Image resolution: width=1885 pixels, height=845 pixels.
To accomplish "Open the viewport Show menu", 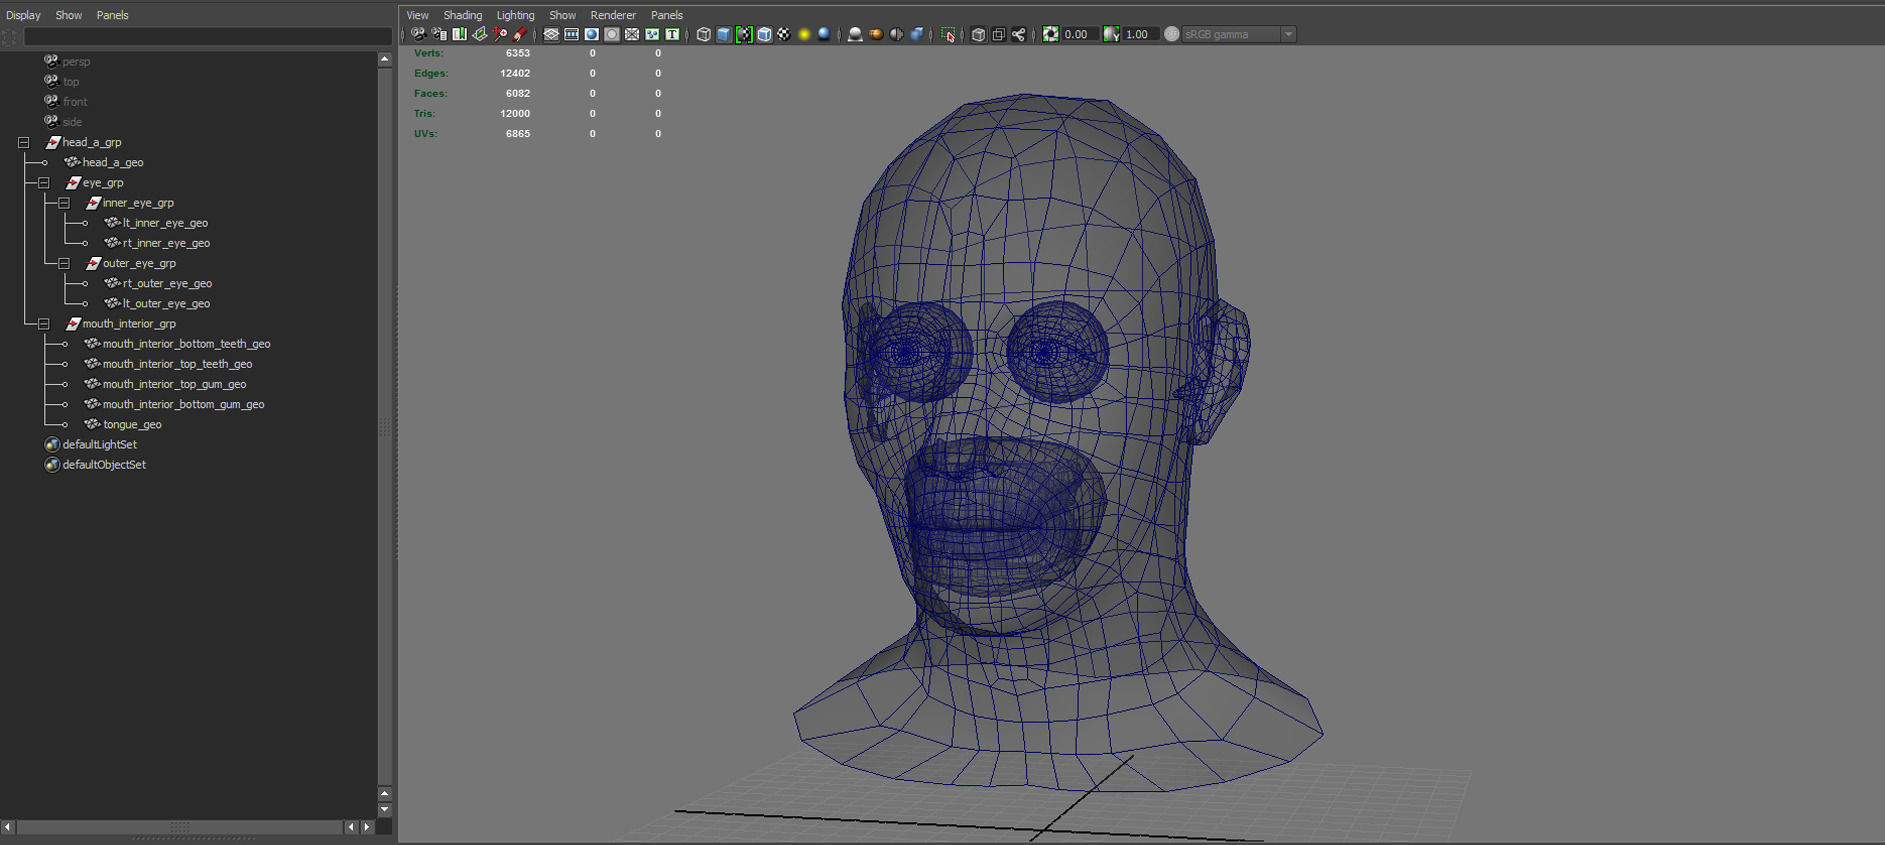I will [562, 15].
